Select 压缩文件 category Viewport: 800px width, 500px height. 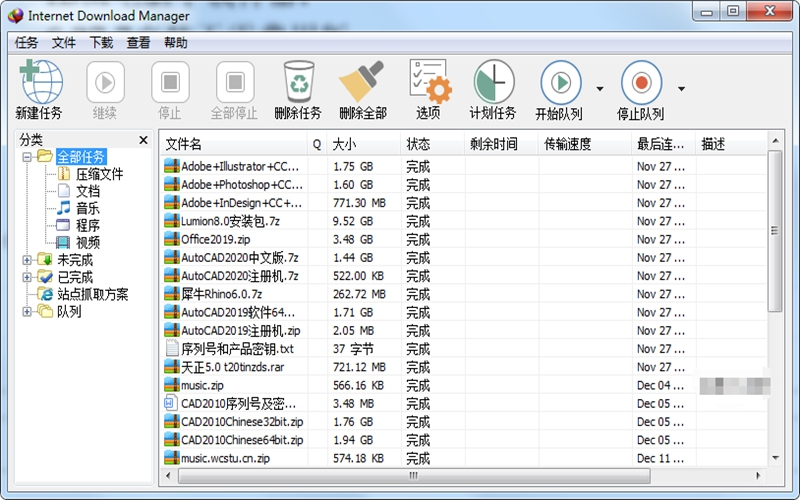coord(99,174)
